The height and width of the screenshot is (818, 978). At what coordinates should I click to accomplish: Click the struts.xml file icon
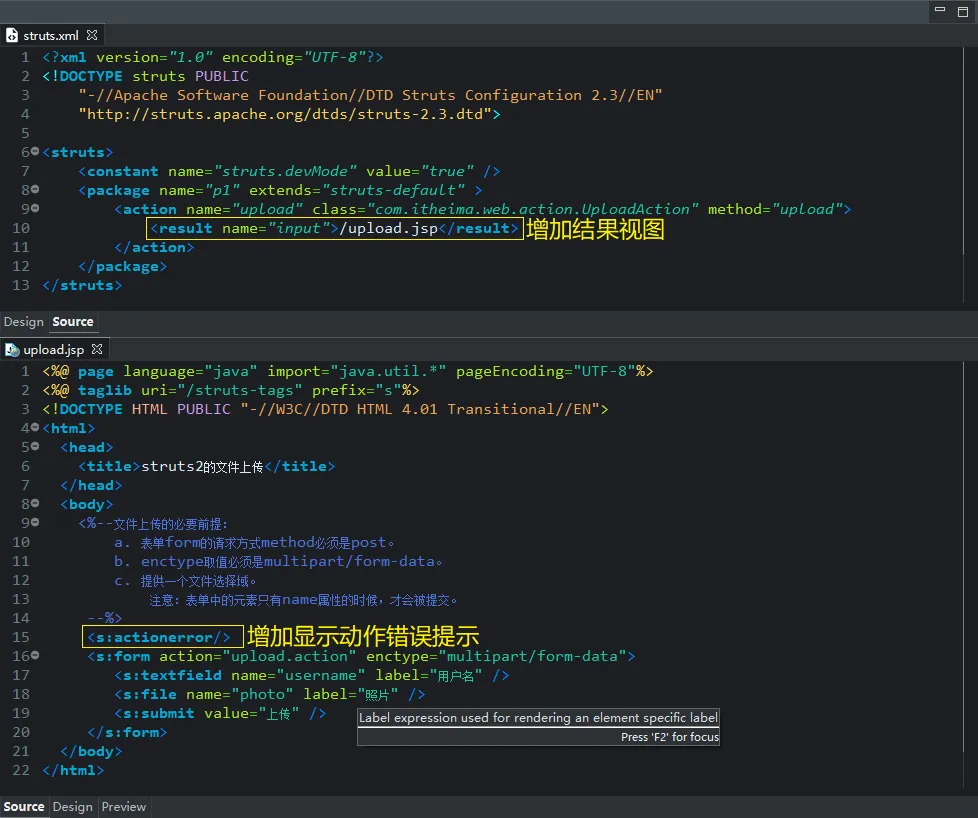point(12,35)
